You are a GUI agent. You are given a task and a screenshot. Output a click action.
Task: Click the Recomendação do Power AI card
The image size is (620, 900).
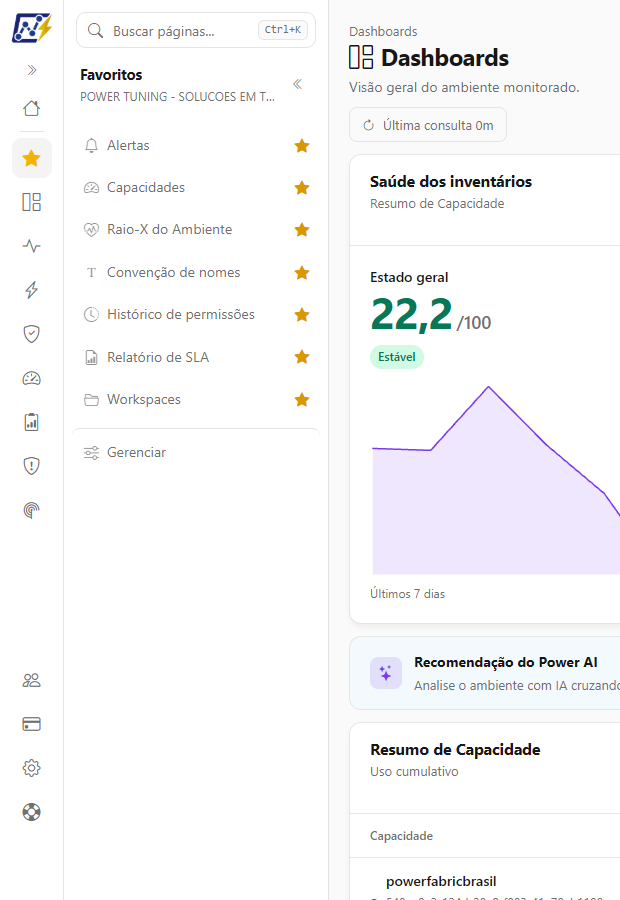[485, 673]
